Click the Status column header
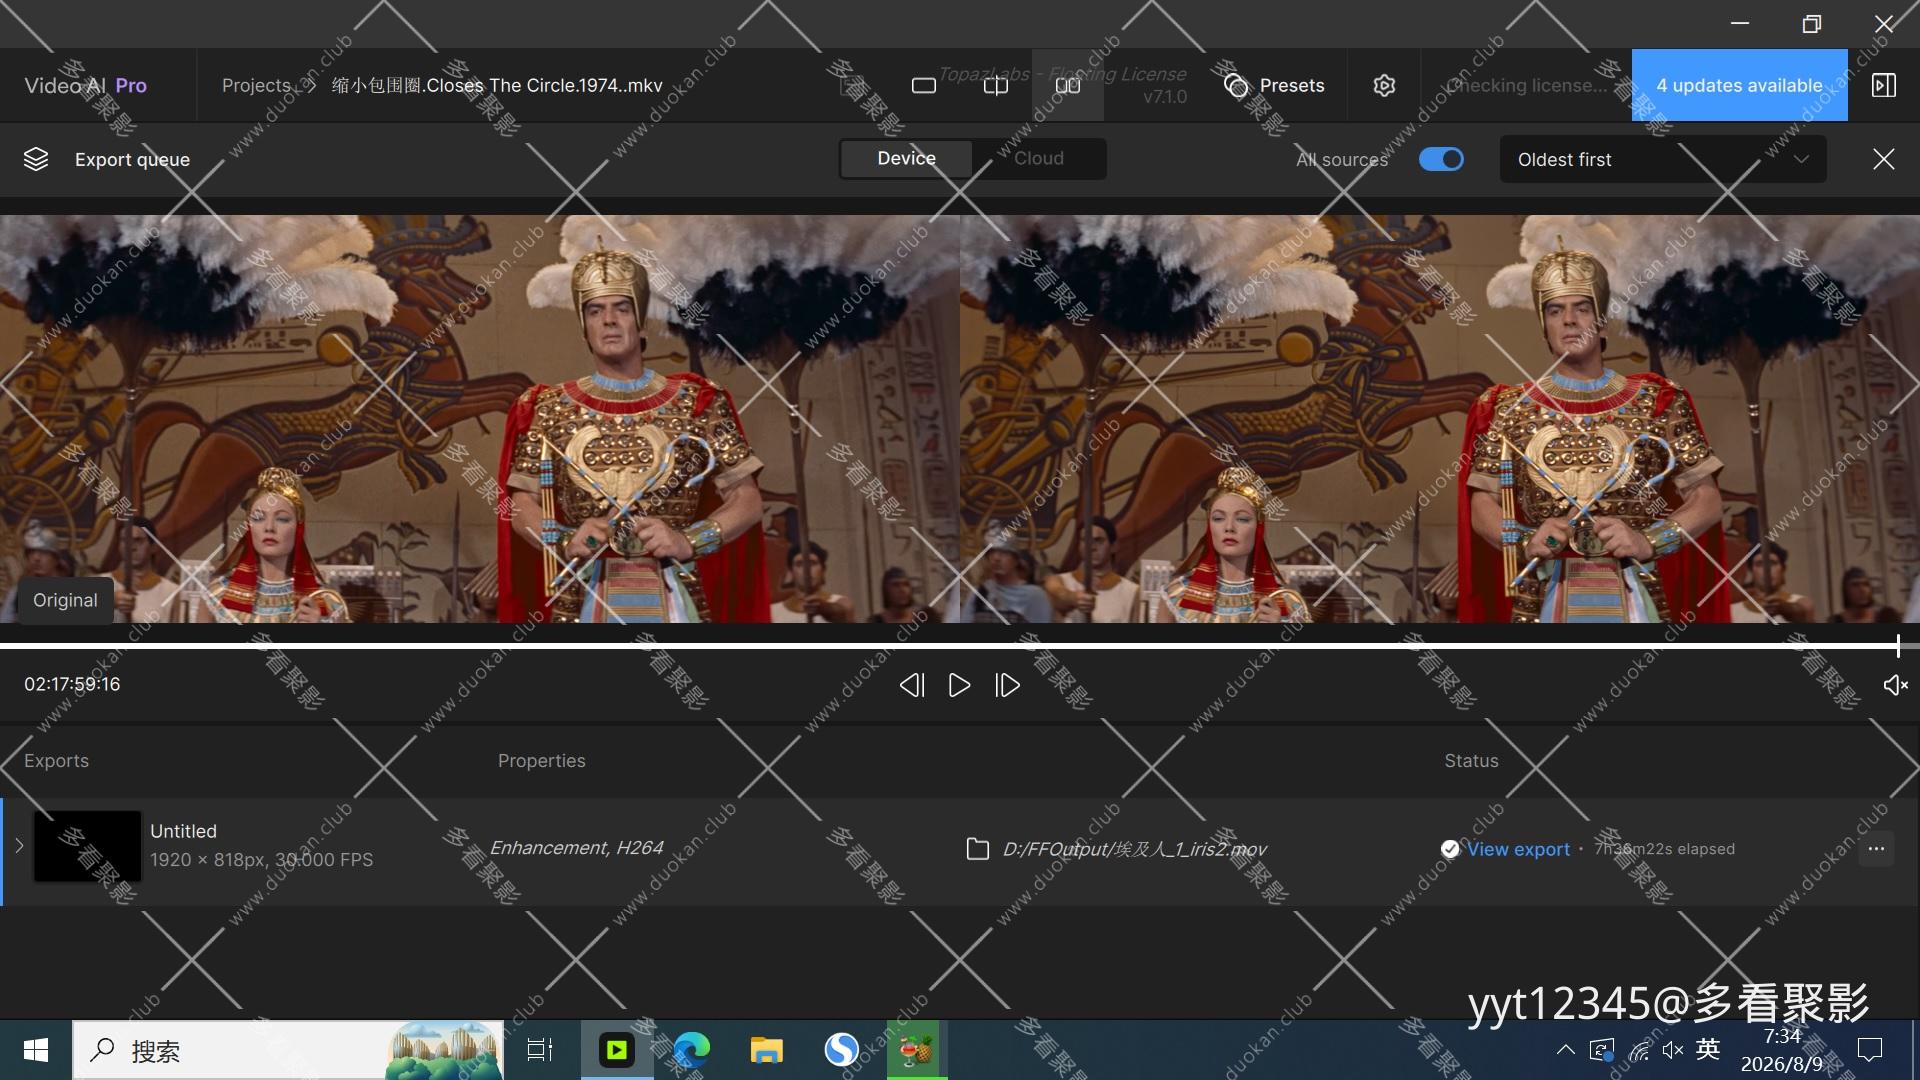Image resolution: width=1920 pixels, height=1080 pixels. (x=1471, y=761)
